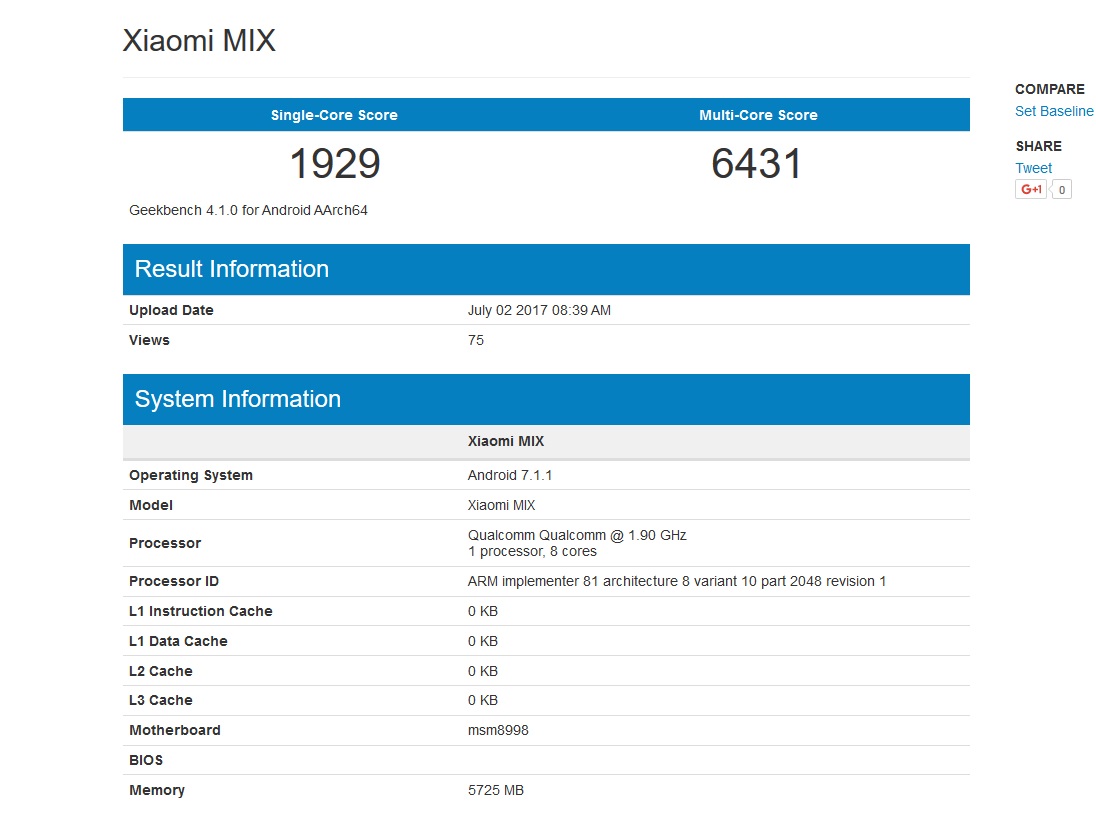Select the Xiaomi MIX page title
The width and height of the screenshot is (1096, 822).
click(x=199, y=41)
